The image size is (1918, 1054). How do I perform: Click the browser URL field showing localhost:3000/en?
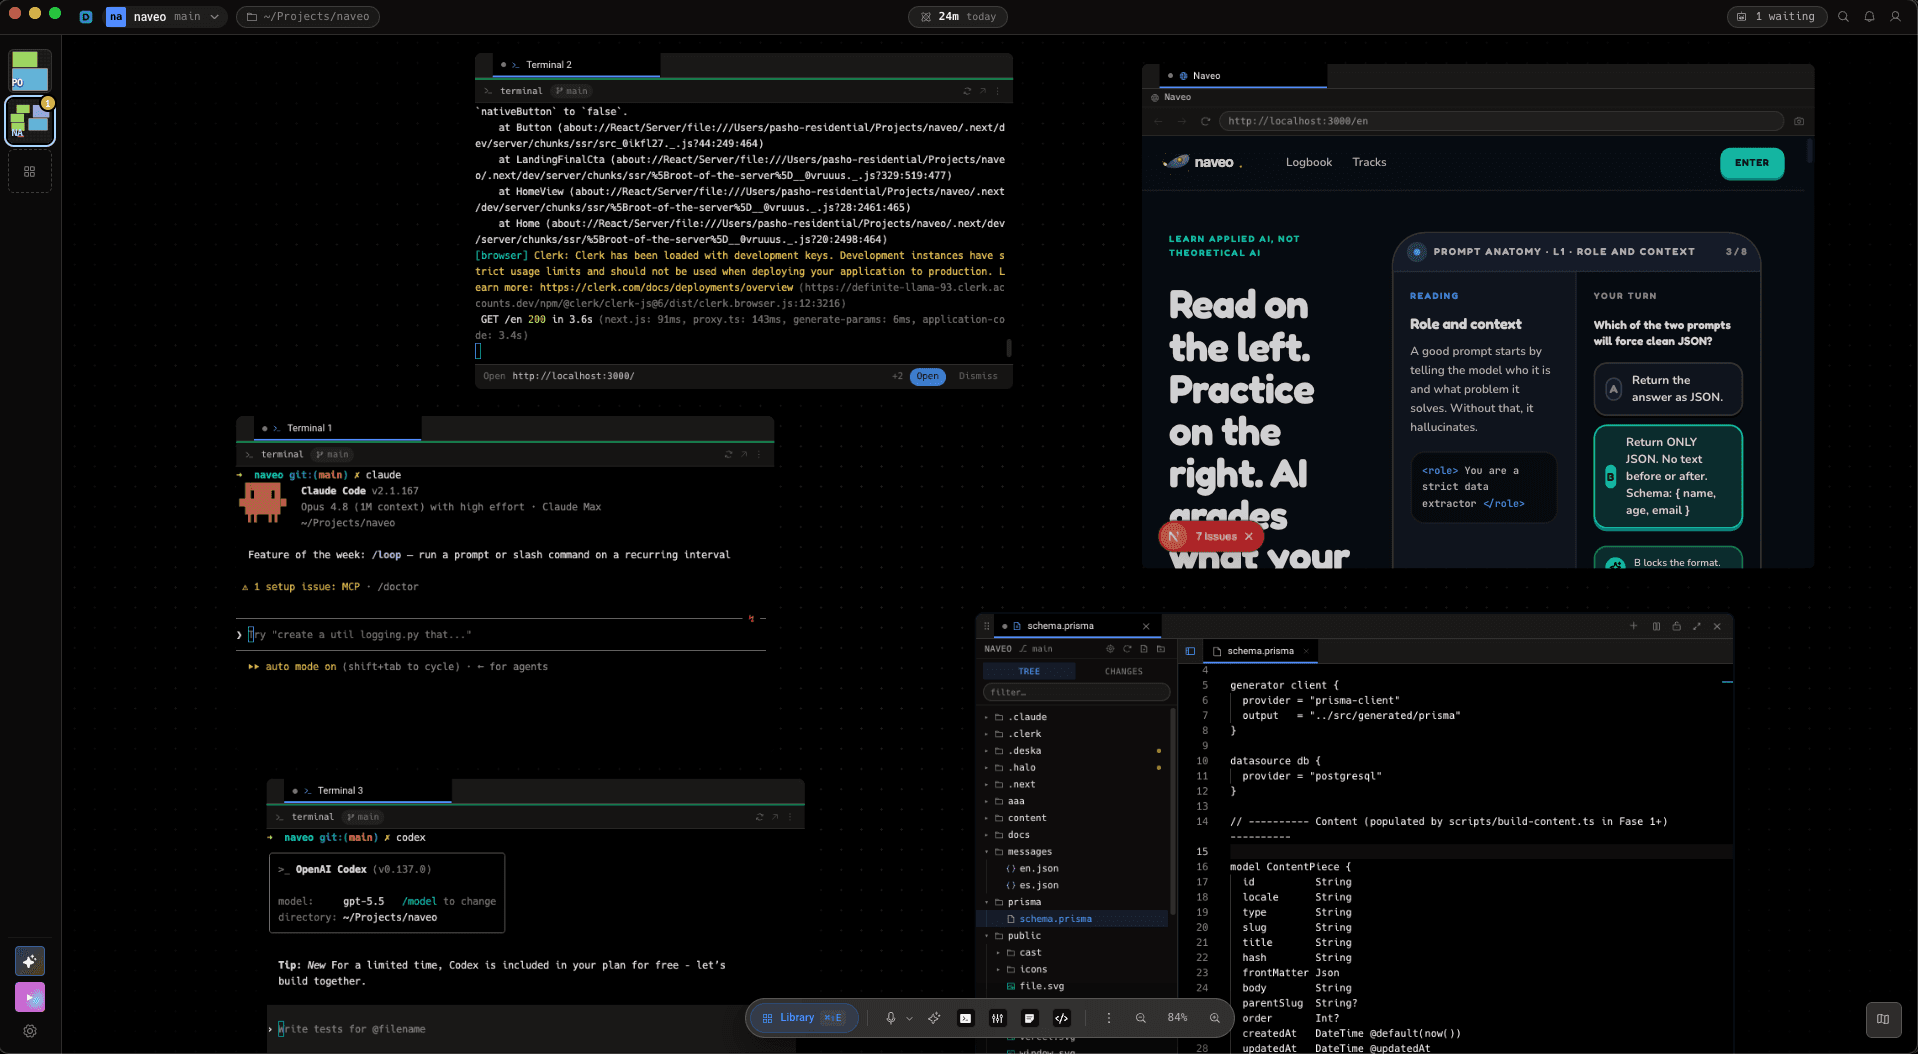click(1502, 121)
